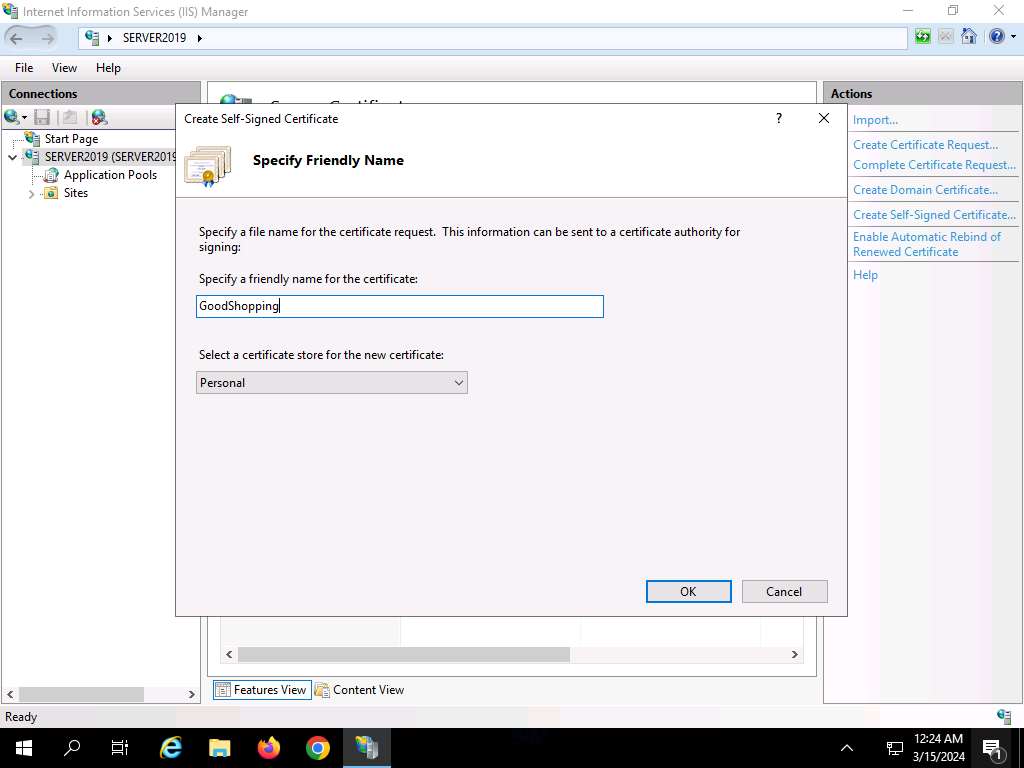Open the File menu
Screen dimensions: 1024x768
(x=24, y=68)
